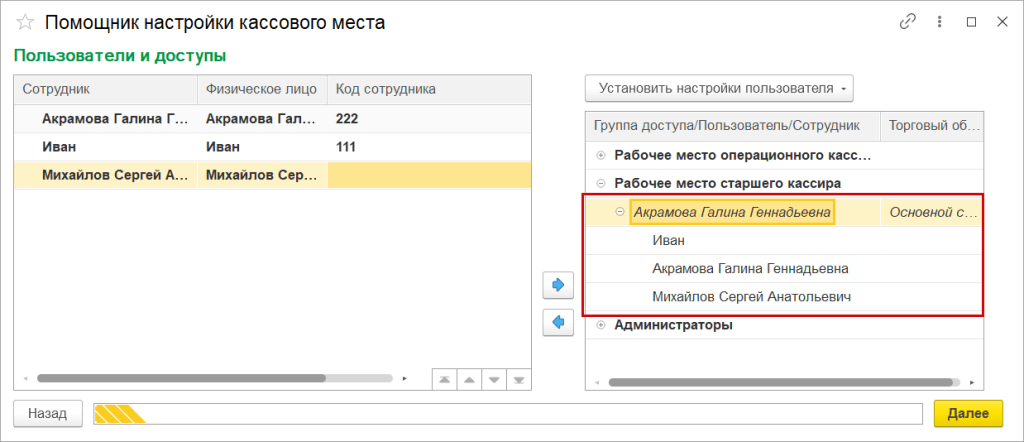
Task: Collapse the Акрамова Галина Геннадьевна node
Action: 620,212
